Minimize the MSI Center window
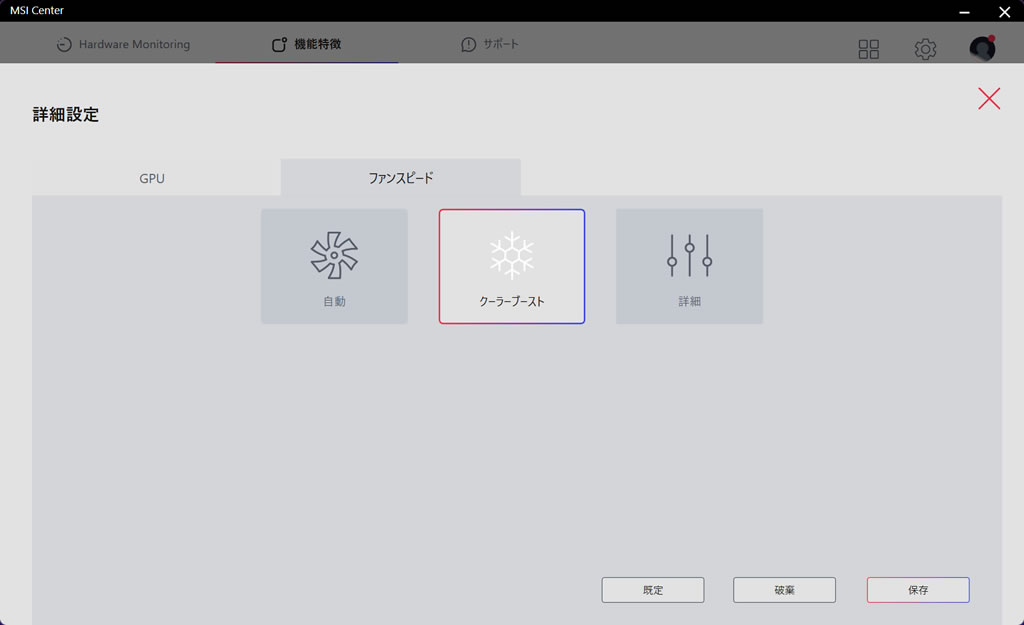 click(x=964, y=12)
